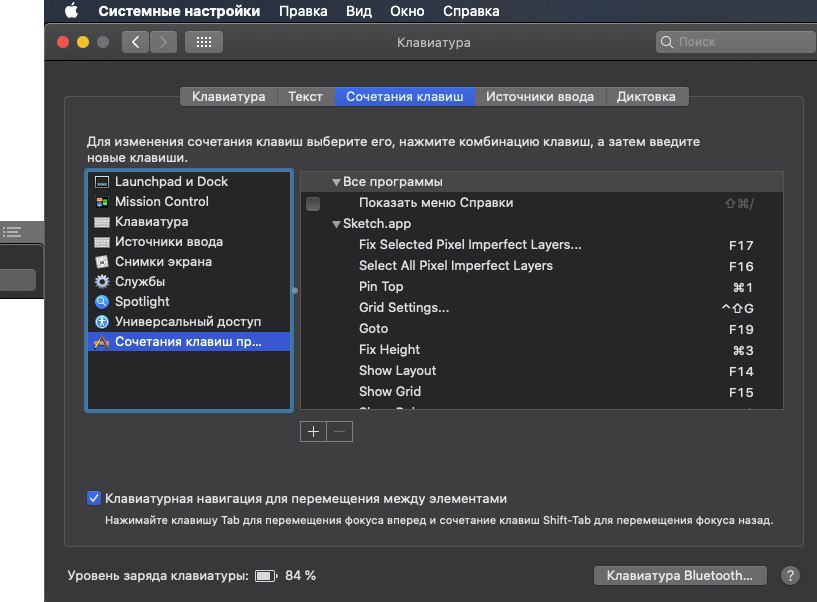Select the Fix Height shortcut row
Screen dimensions: 817x602
[542, 350]
